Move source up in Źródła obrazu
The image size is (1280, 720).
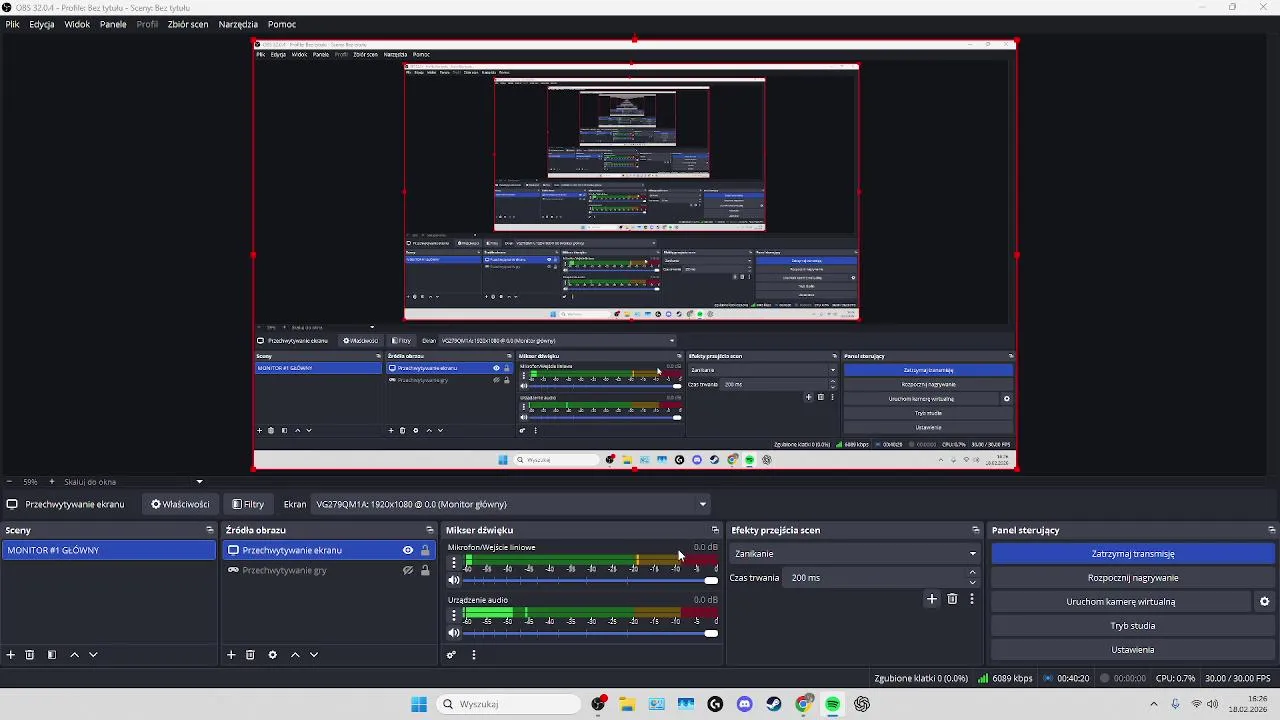[x=295, y=655]
